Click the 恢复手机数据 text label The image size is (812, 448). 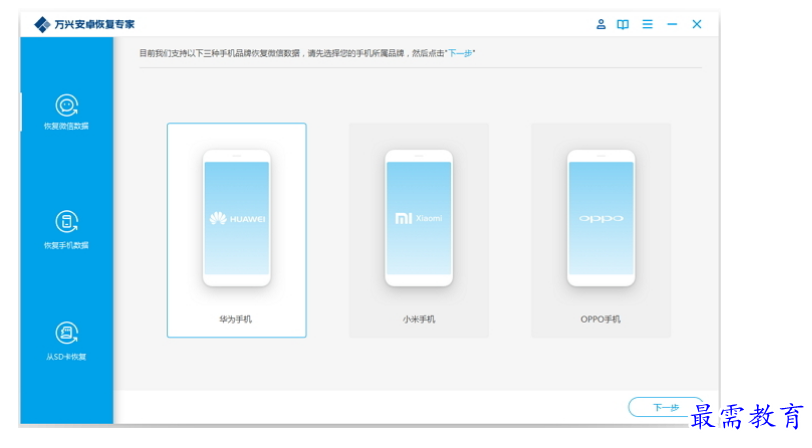coord(66,245)
